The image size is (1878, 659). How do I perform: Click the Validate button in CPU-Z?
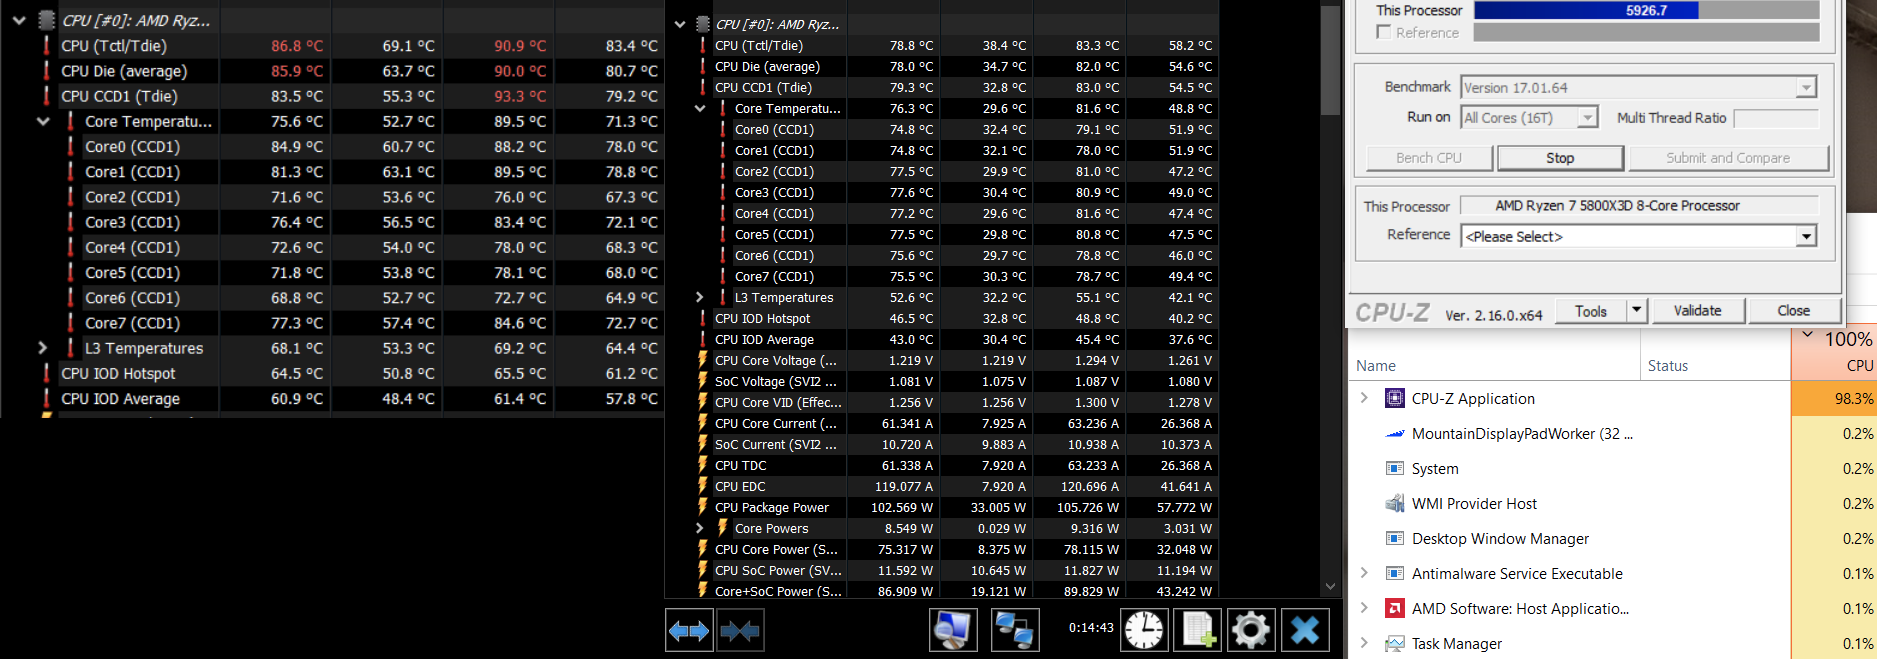(1697, 311)
